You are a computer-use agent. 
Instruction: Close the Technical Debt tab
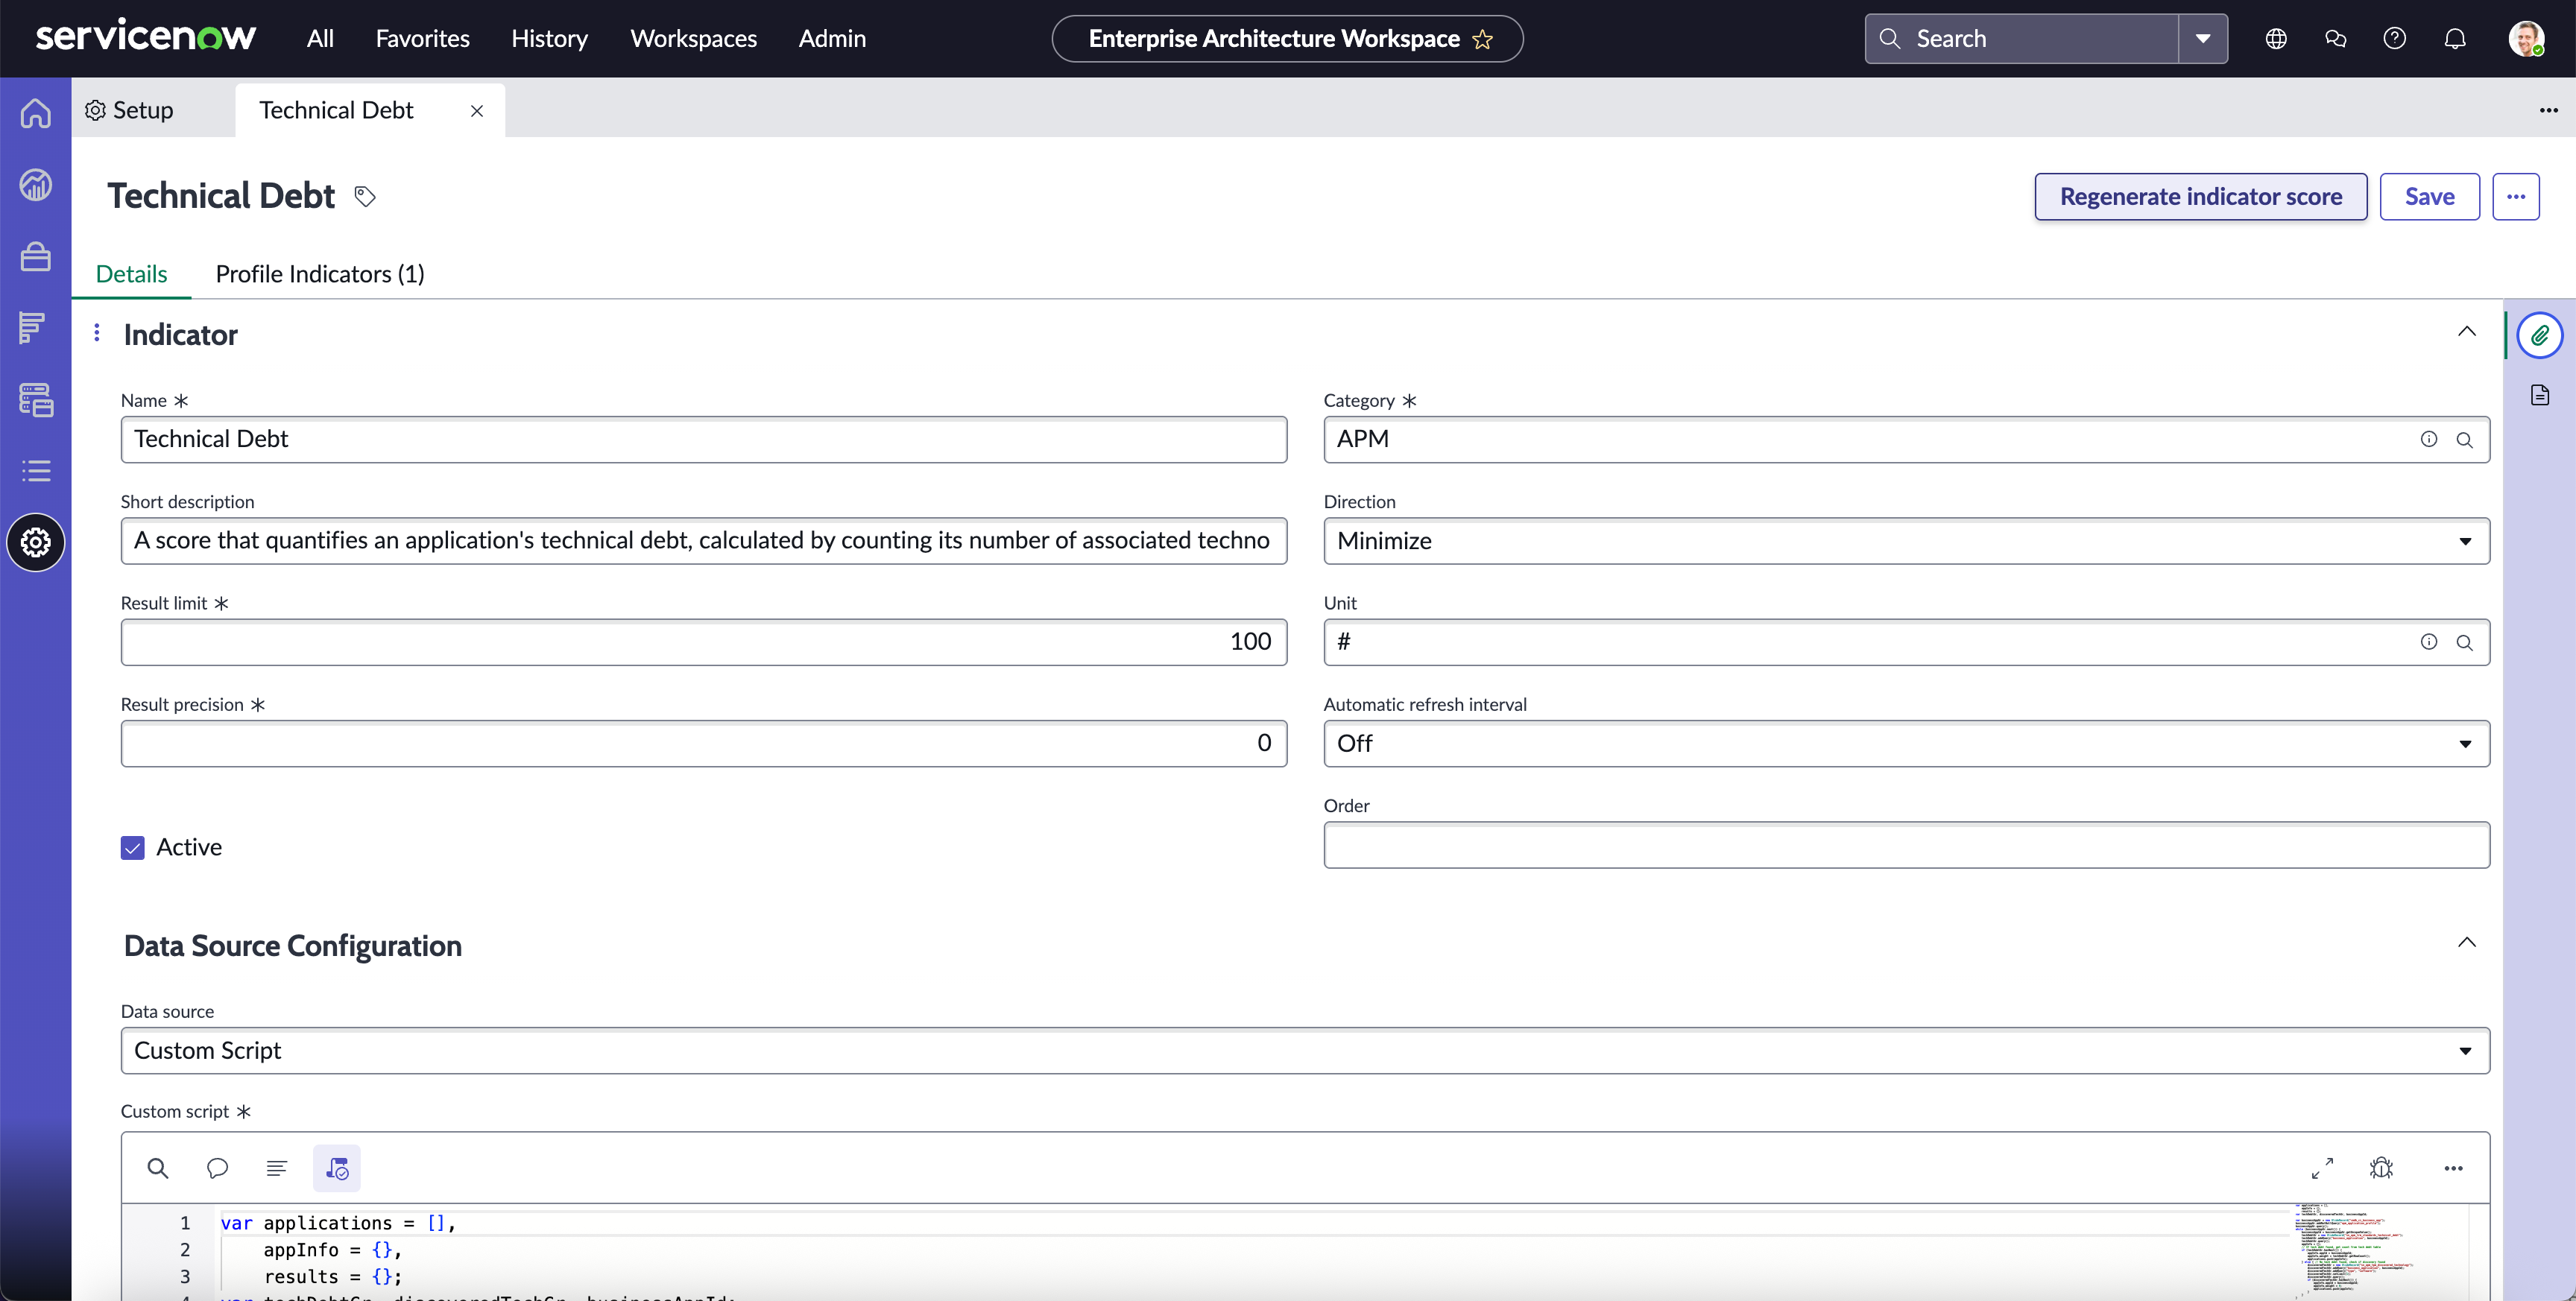[477, 111]
